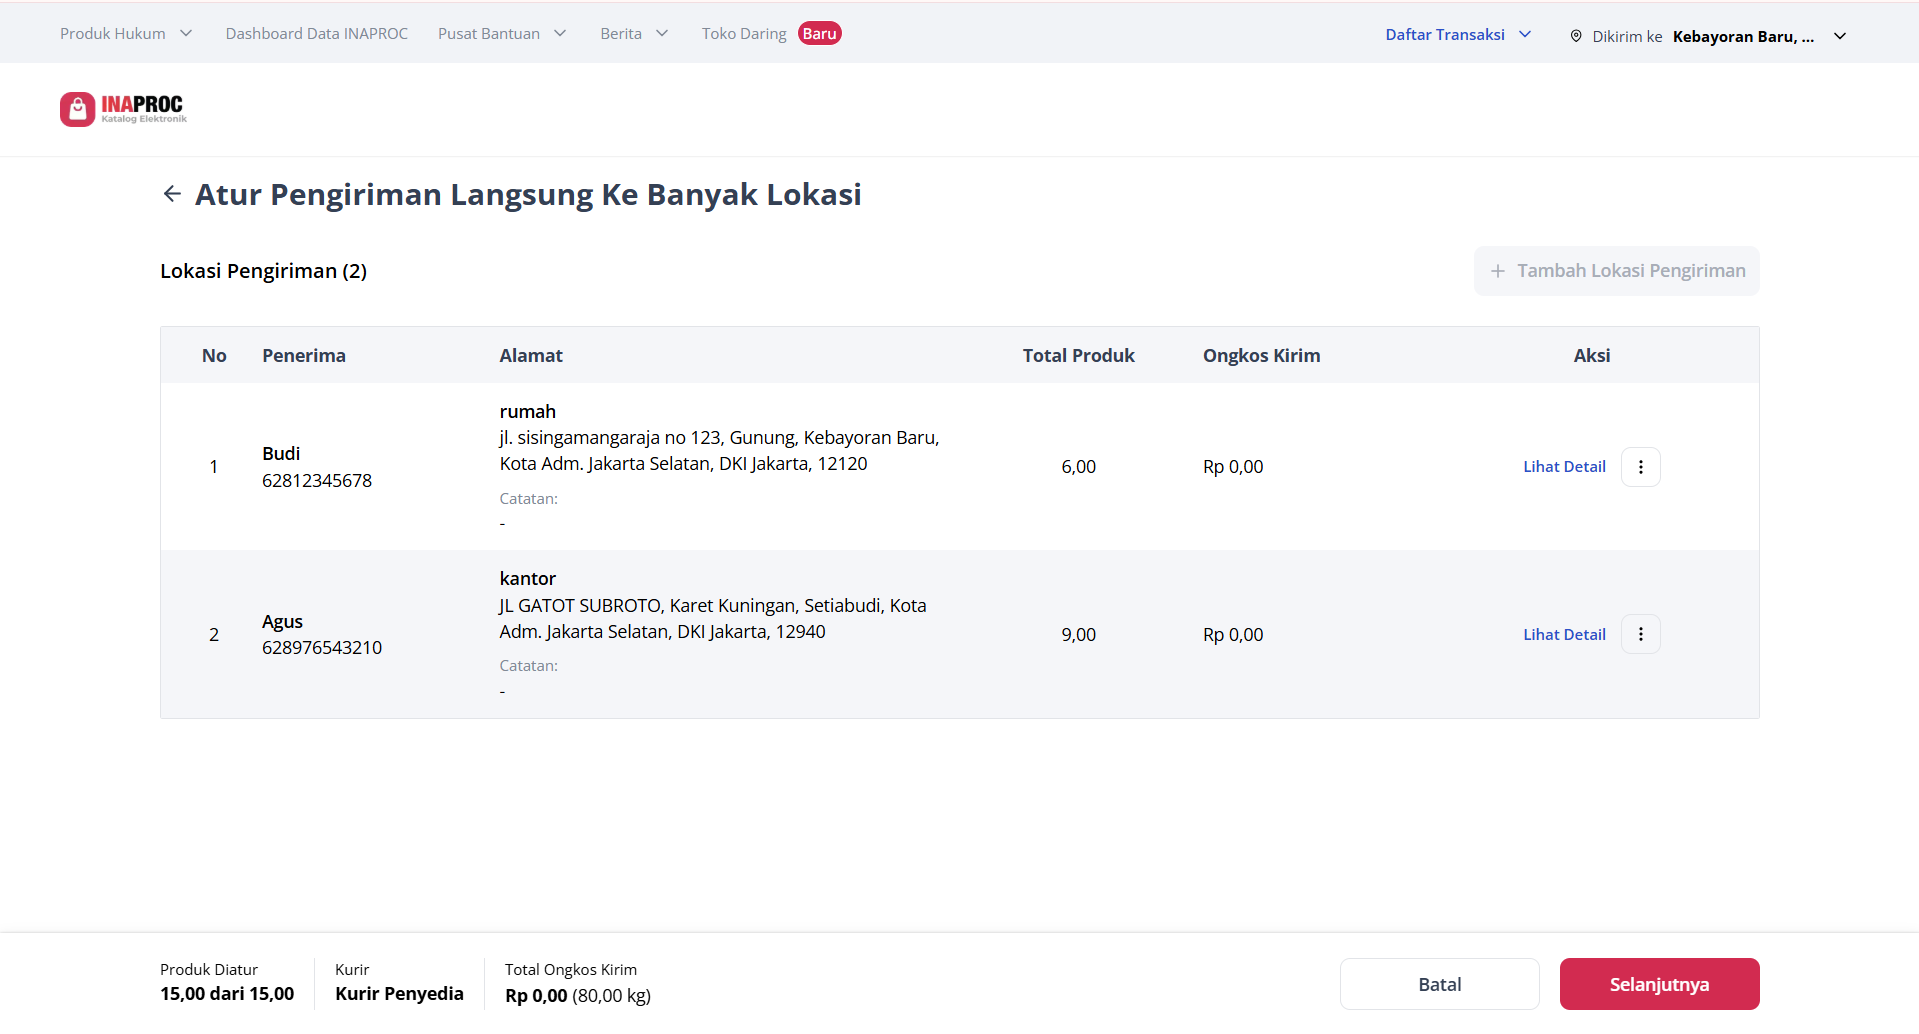View Lihat Detail for Agus
This screenshot has height=1034, width=1919.
point(1564,634)
